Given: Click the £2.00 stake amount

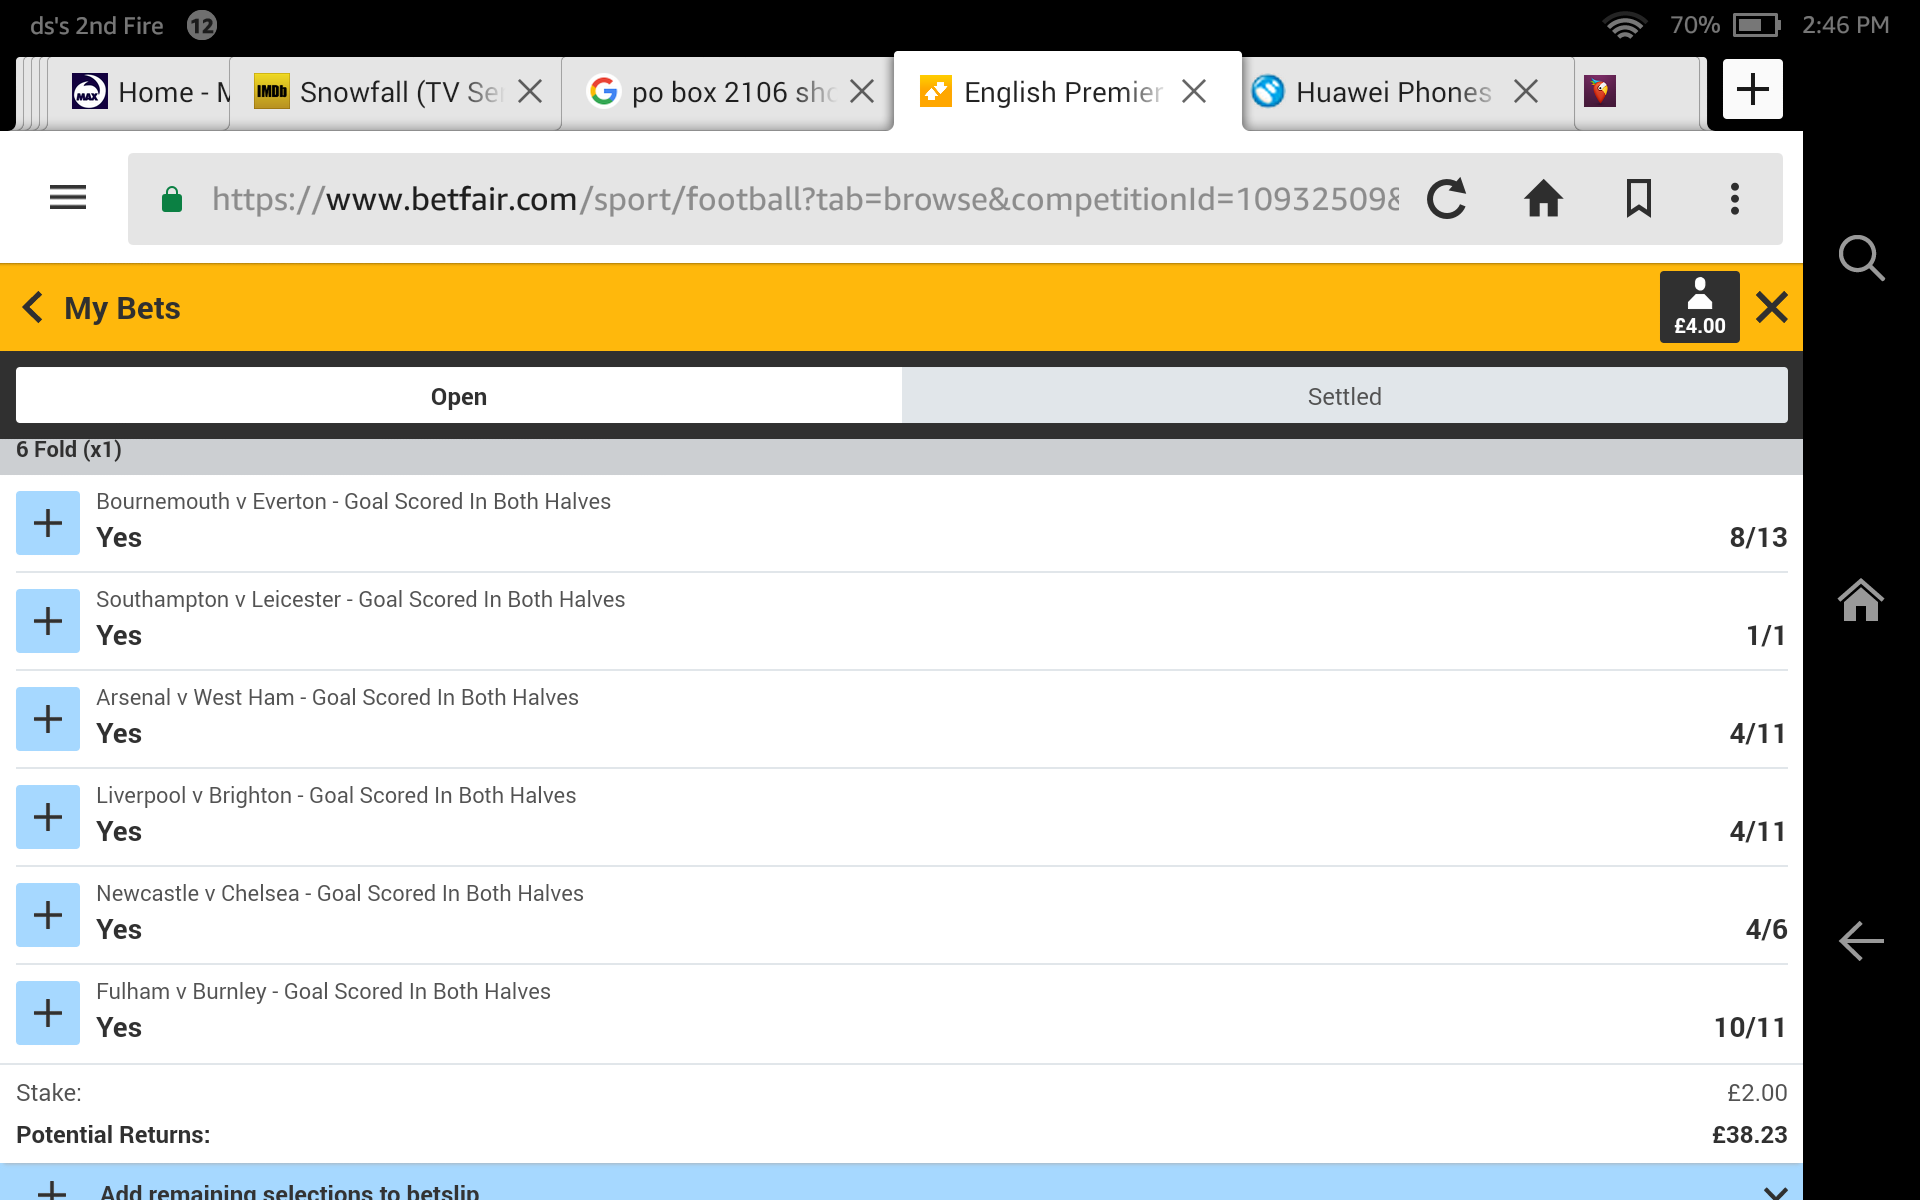Looking at the screenshot, I should tap(1757, 1093).
